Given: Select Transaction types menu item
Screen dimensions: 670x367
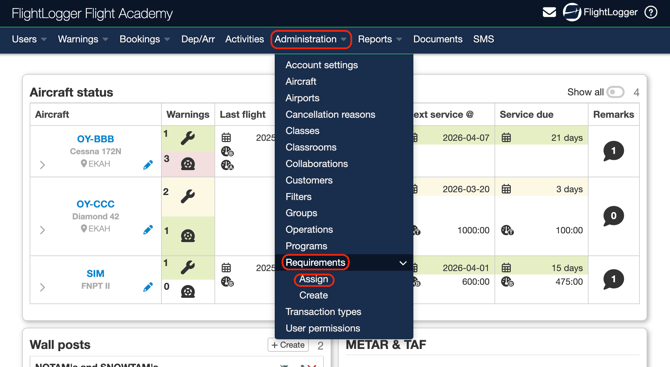Looking at the screenshot, I should 323,312.
